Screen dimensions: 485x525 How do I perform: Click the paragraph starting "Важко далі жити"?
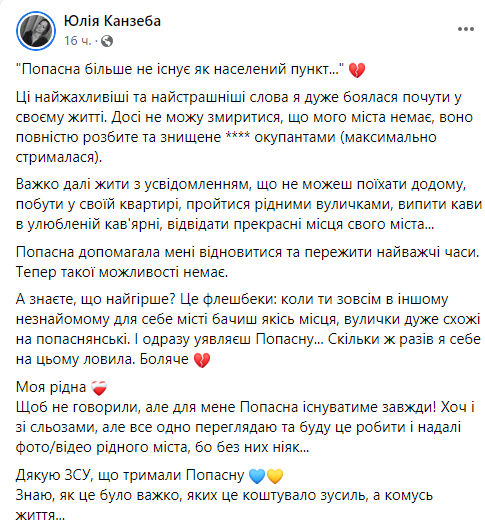pos(249,204)
